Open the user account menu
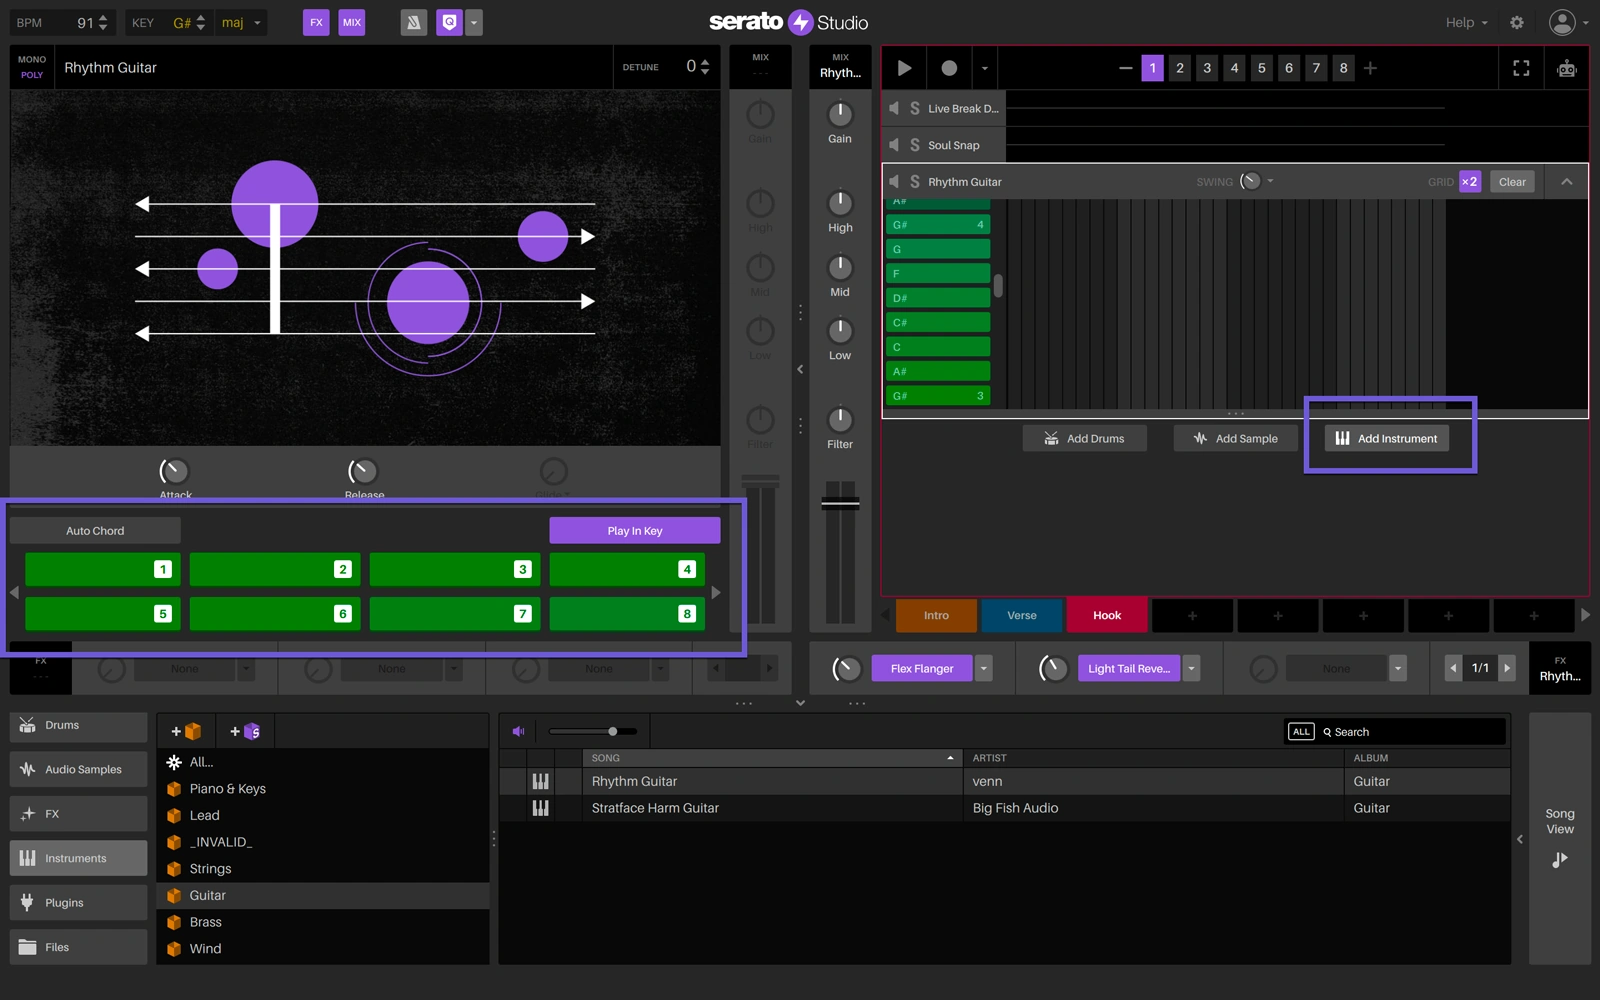The height and width of the screenshot is (1000, 1600). (x=1568, y=22)
